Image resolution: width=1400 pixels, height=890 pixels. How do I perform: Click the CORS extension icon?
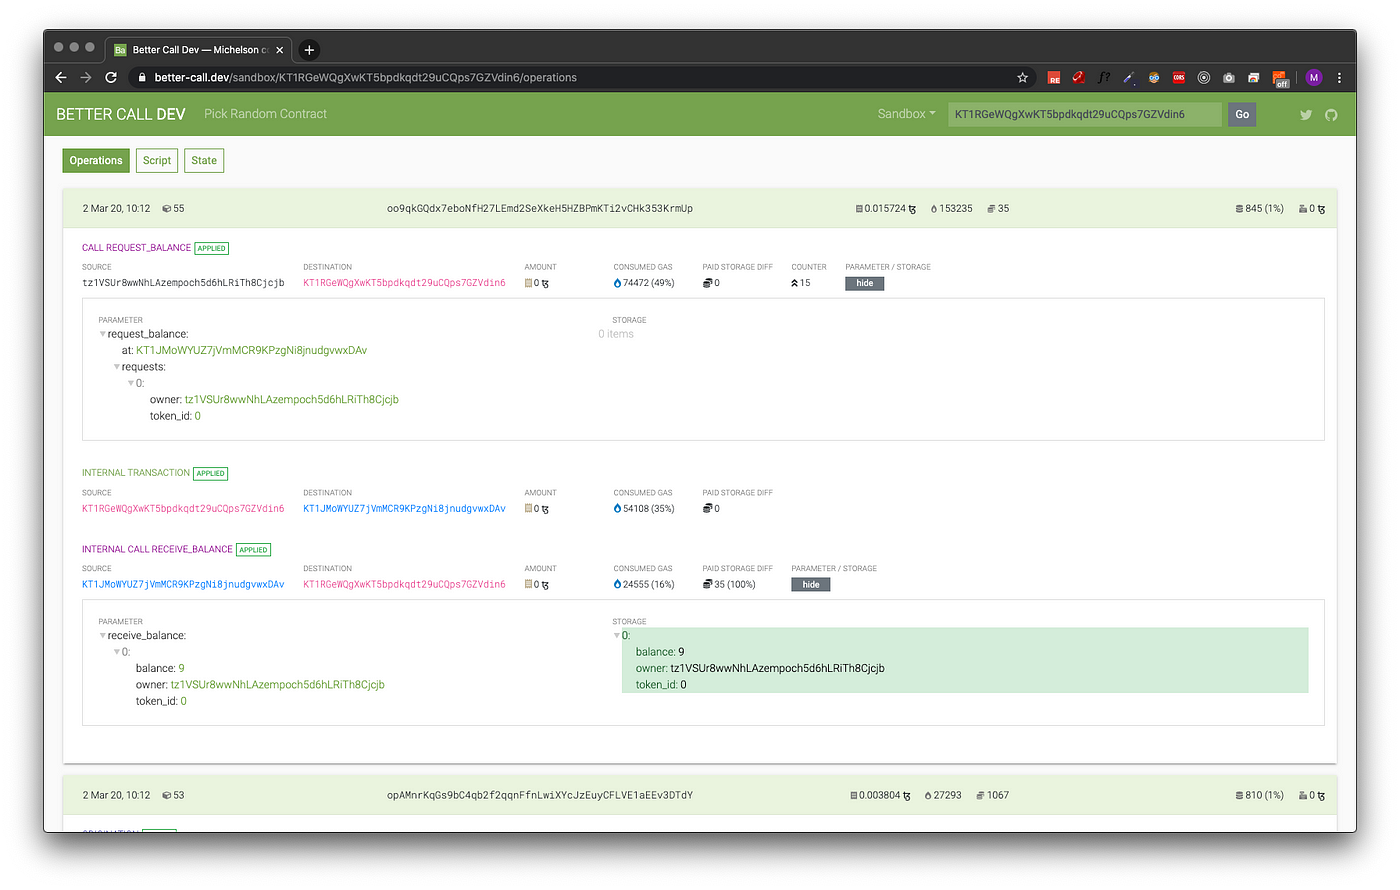1179,77
